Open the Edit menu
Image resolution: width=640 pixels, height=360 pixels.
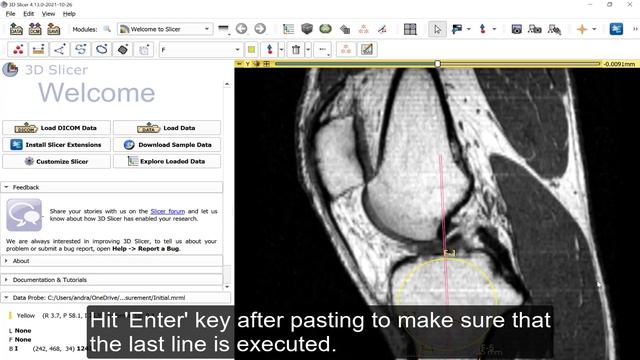(29, 13)
